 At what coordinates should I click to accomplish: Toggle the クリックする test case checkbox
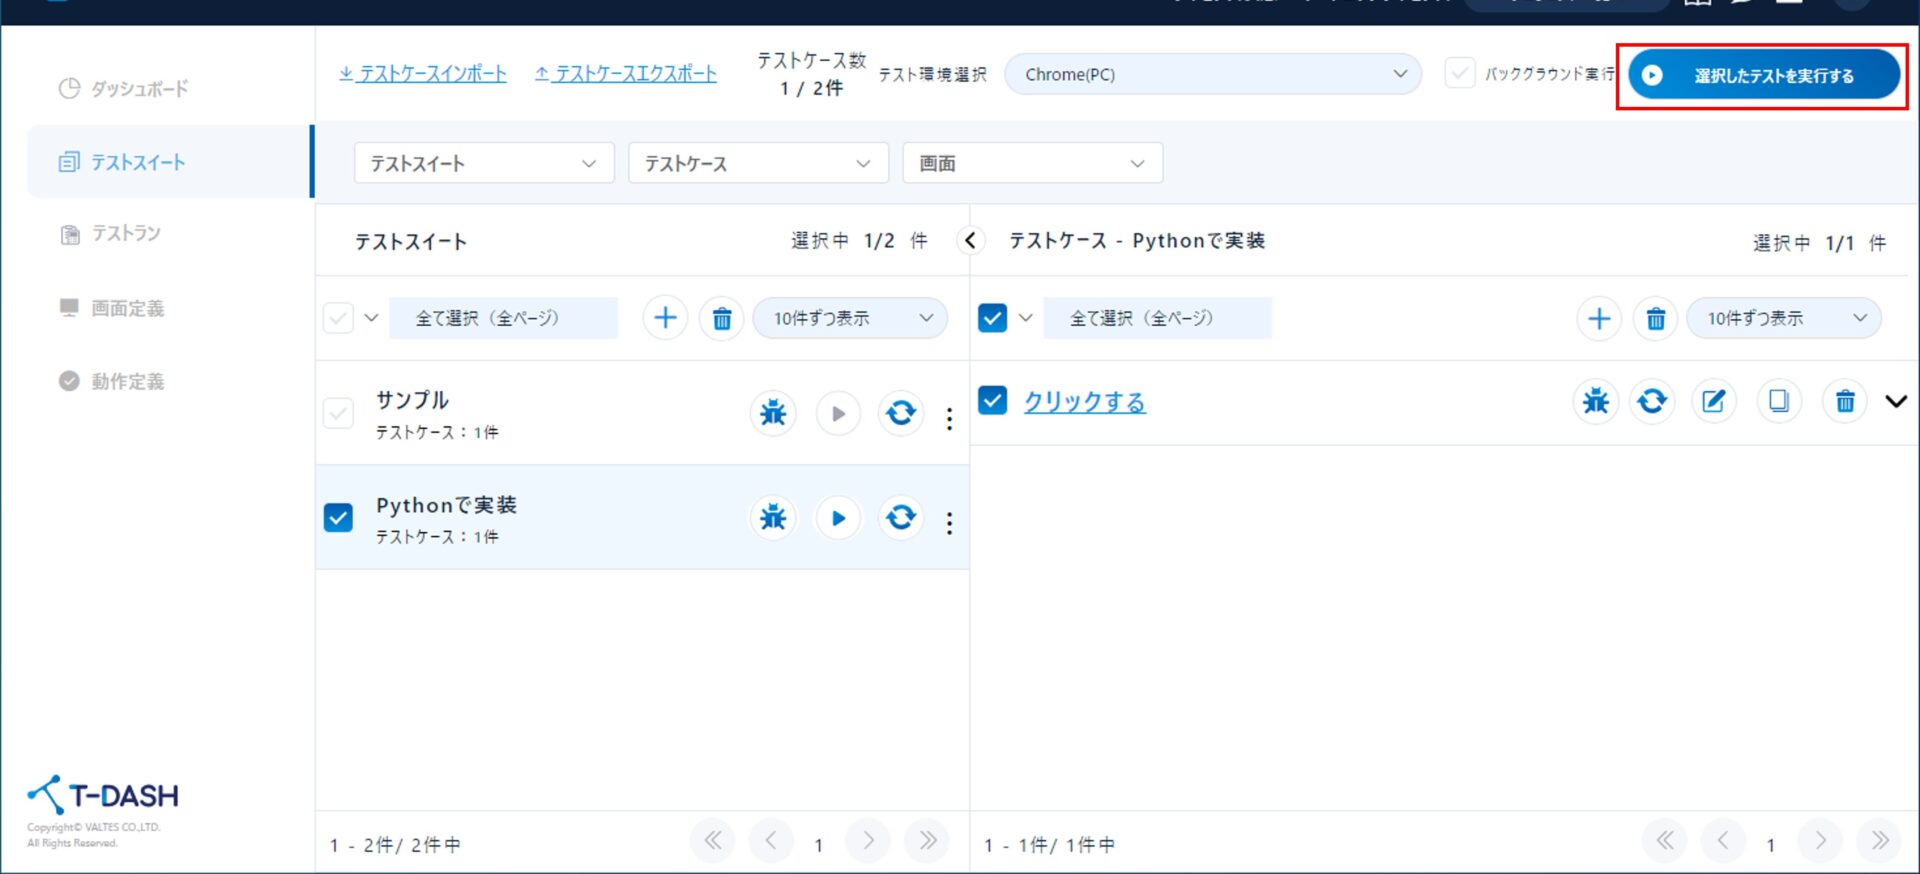992,401
